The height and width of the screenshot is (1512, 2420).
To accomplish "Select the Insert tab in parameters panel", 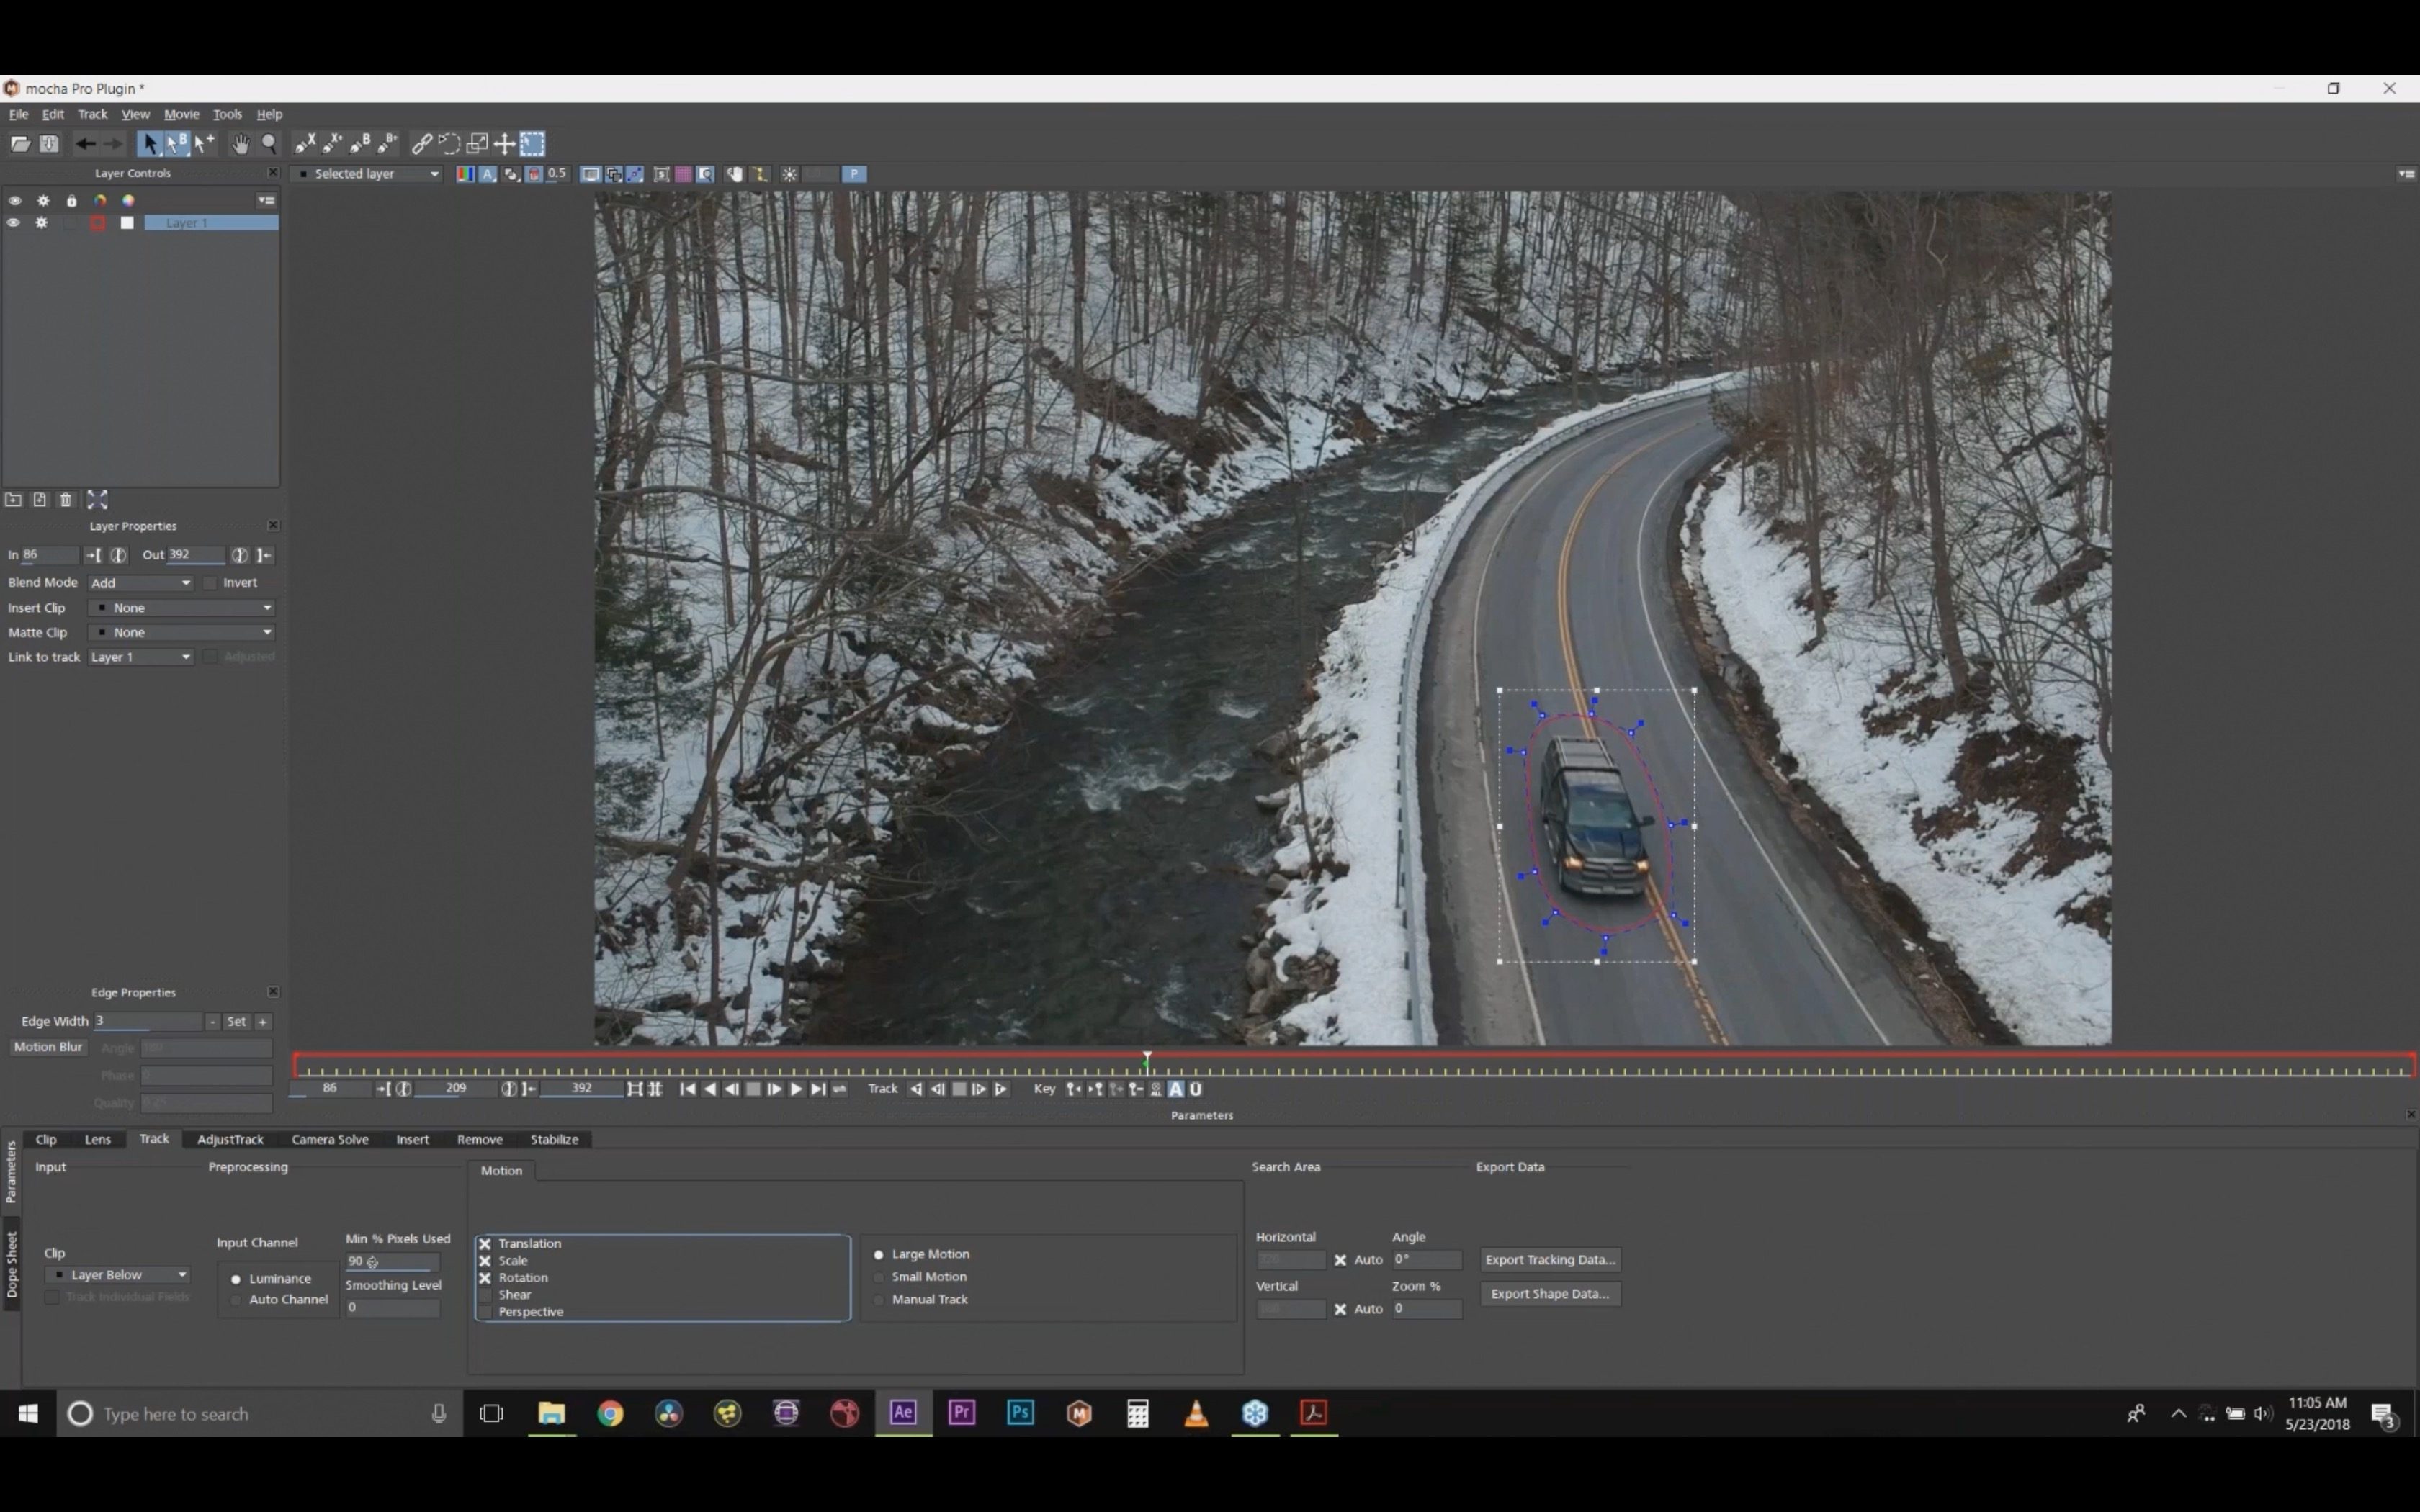I will pos(411,1139).
